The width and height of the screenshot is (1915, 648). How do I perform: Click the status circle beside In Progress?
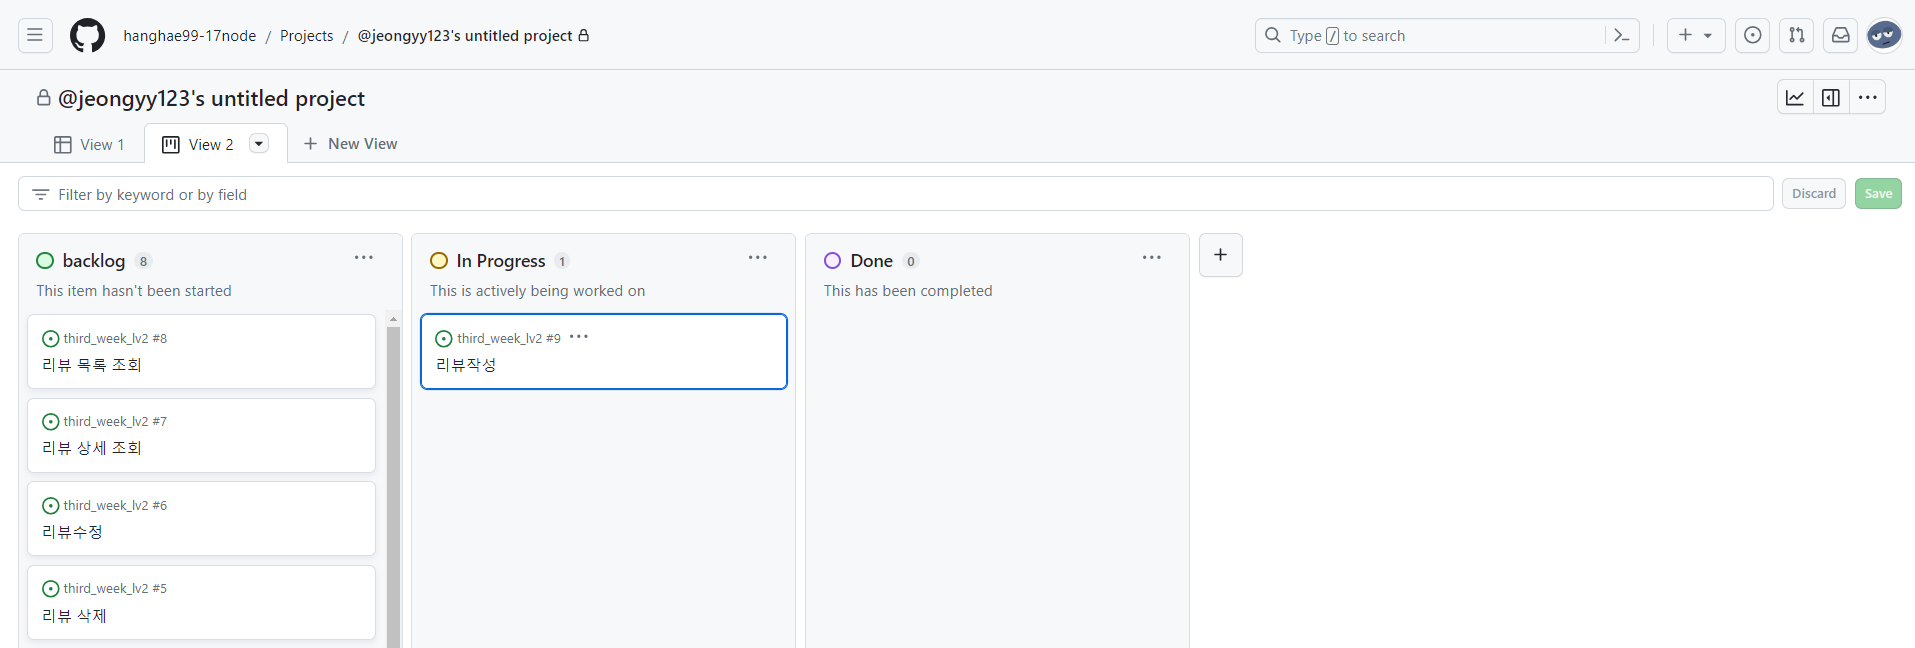click(439, 261)
